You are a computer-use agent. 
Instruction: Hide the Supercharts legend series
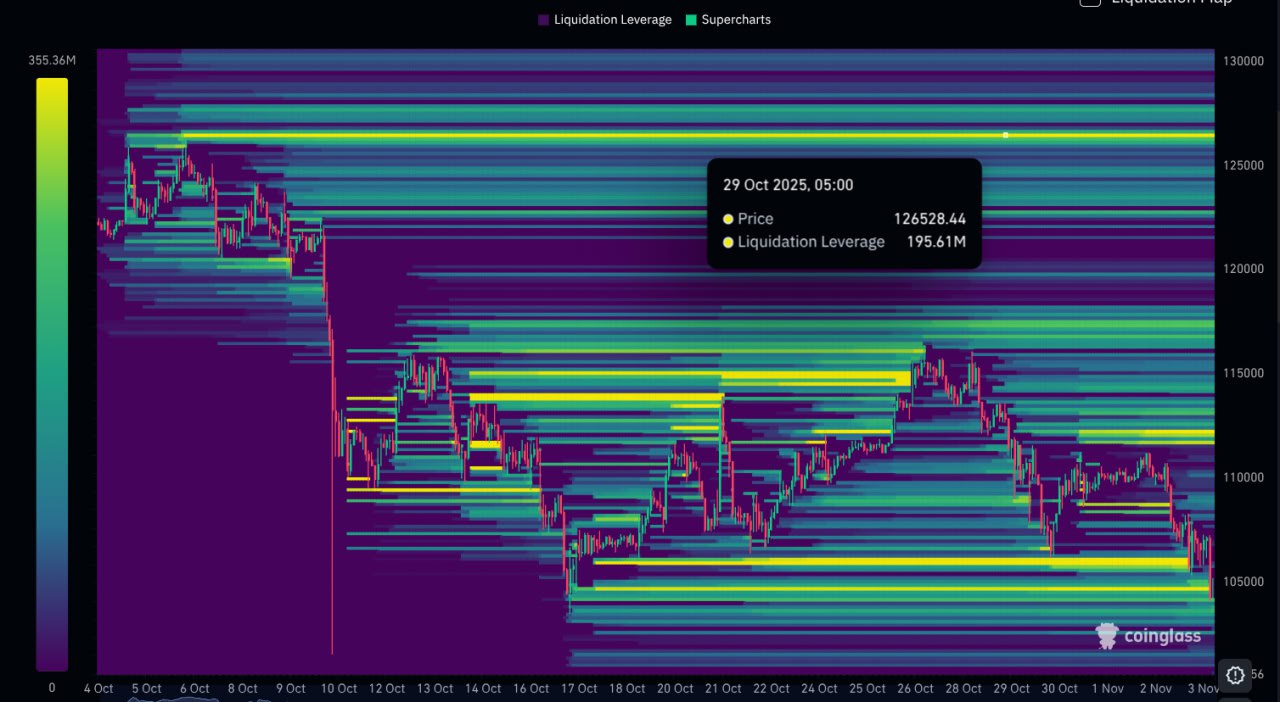(727, 20)
